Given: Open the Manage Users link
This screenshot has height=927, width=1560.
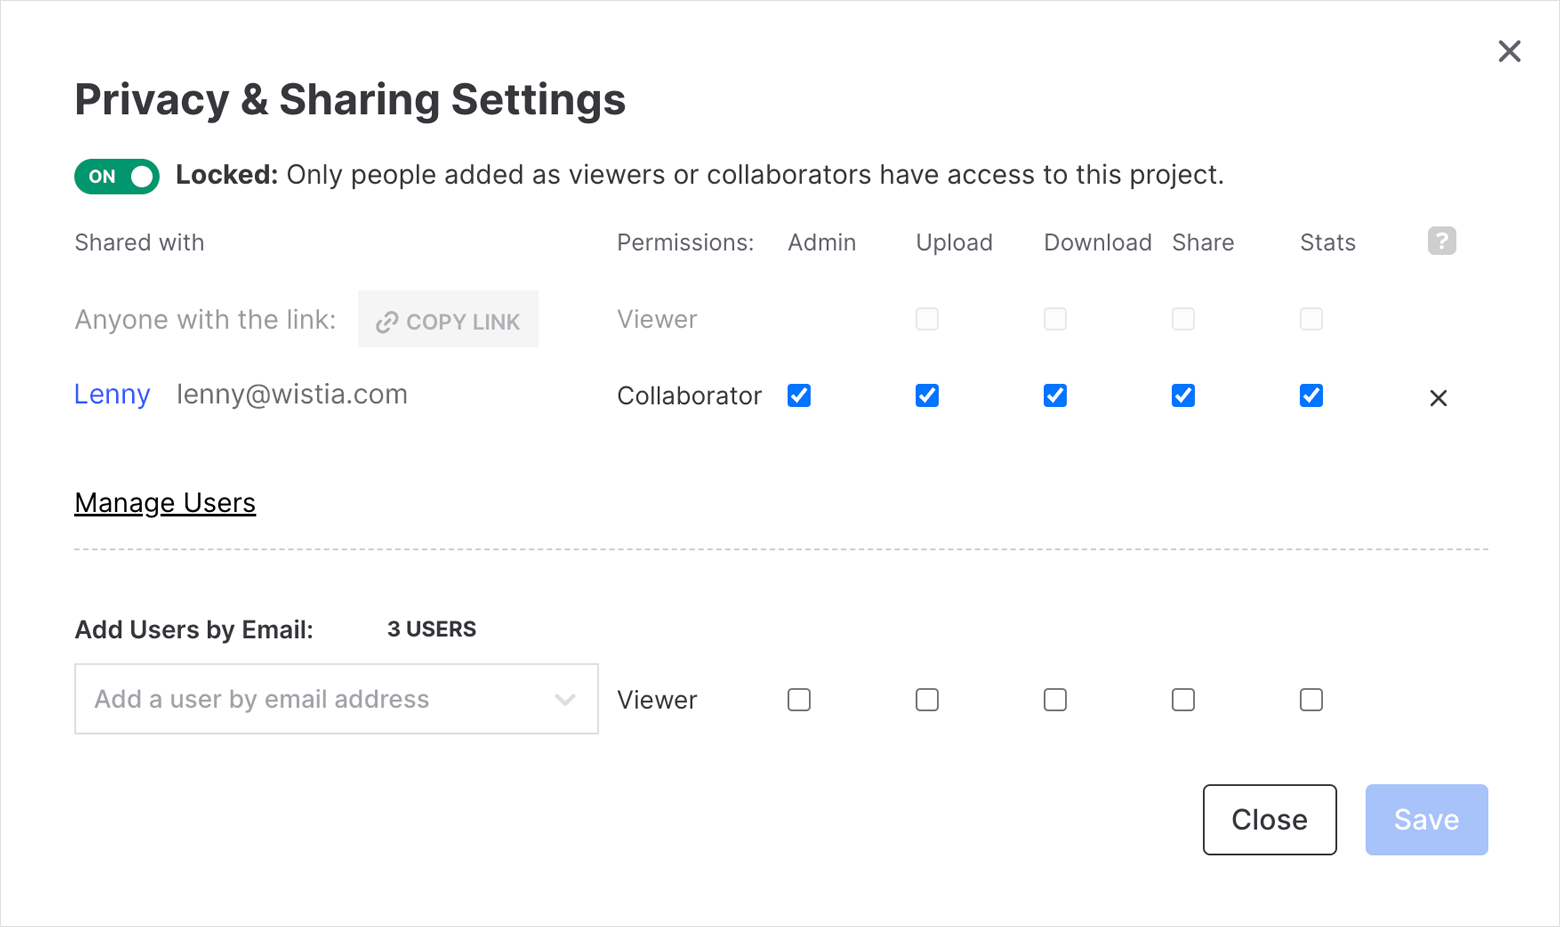Looking at the screenshot, I should [x=165, y=502].
